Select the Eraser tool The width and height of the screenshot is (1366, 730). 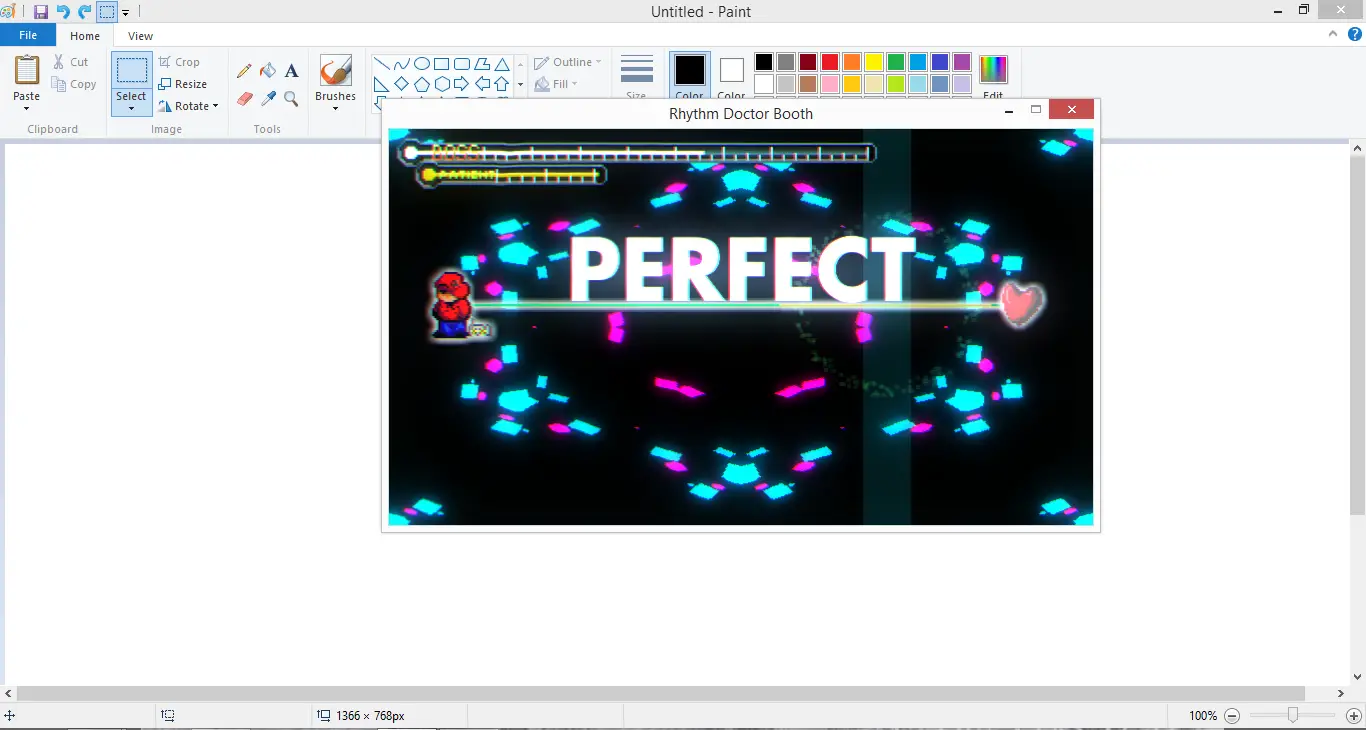click(244, 99)
